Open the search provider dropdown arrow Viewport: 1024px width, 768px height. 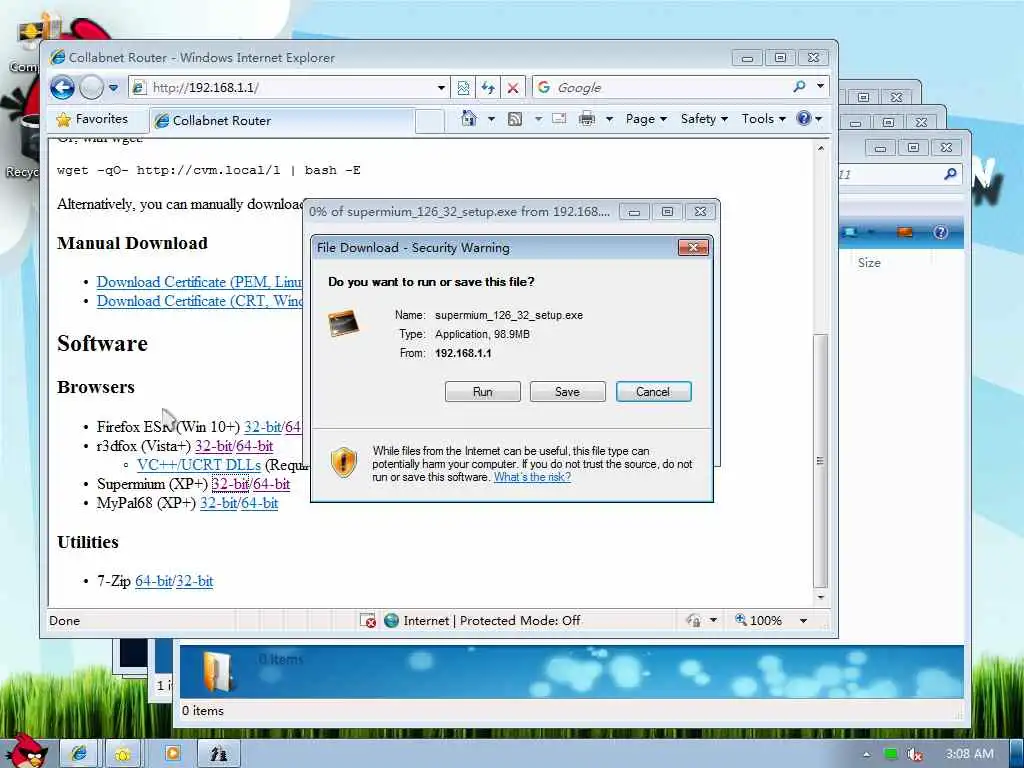(820, 86)
